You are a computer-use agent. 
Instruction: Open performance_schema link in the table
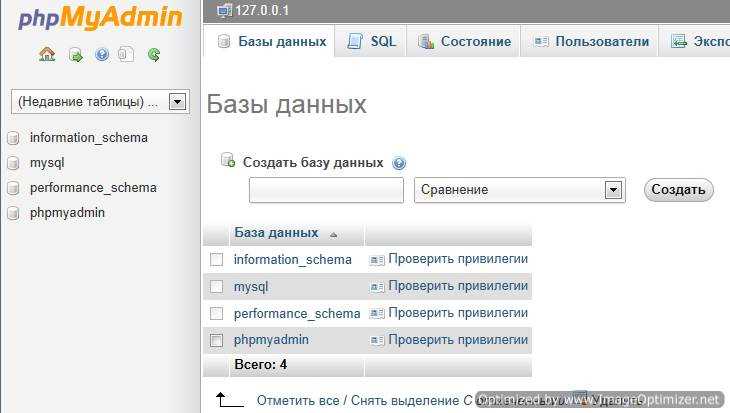[297, 313]
